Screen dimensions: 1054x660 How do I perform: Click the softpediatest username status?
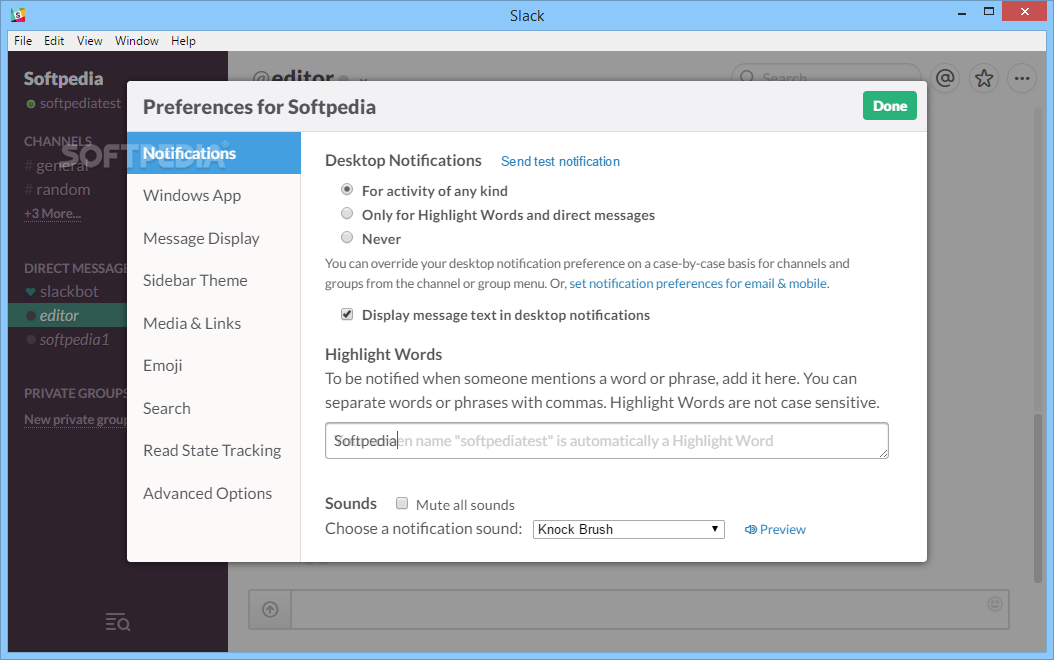coord(74,104)
